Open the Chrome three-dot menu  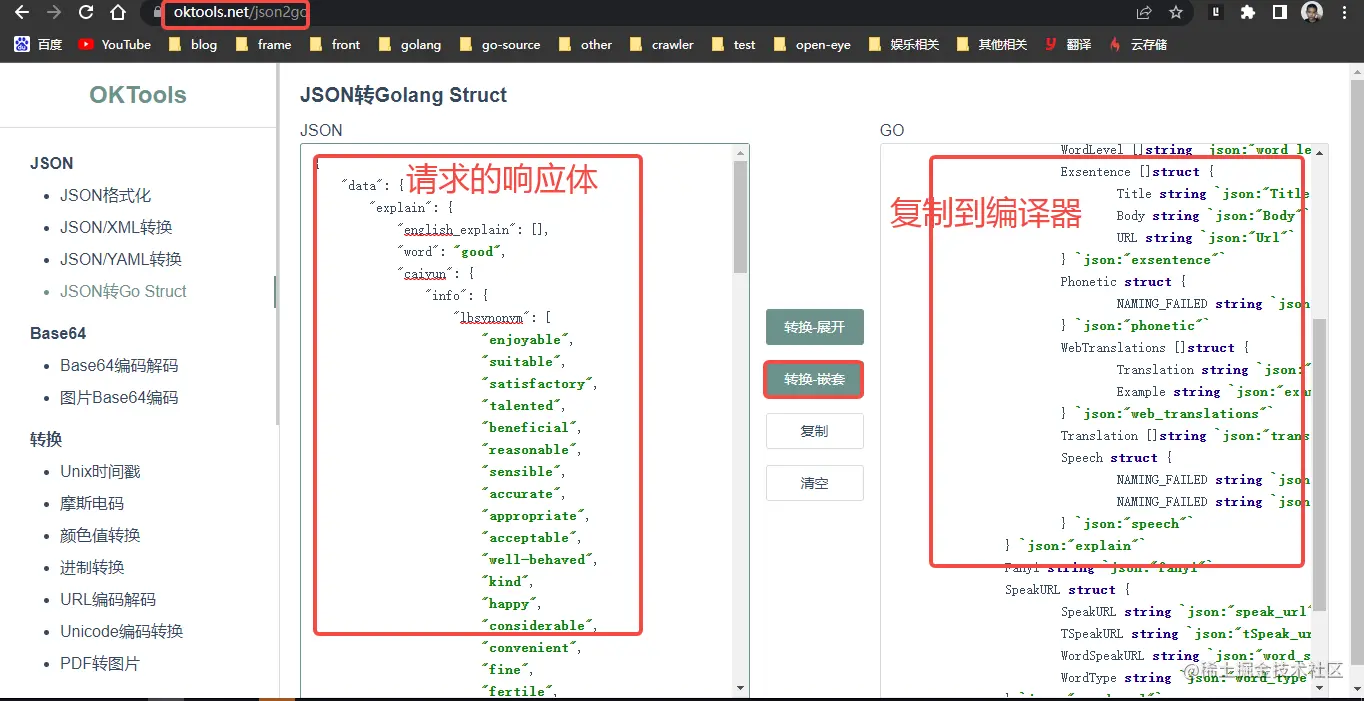coord(1343,13)
